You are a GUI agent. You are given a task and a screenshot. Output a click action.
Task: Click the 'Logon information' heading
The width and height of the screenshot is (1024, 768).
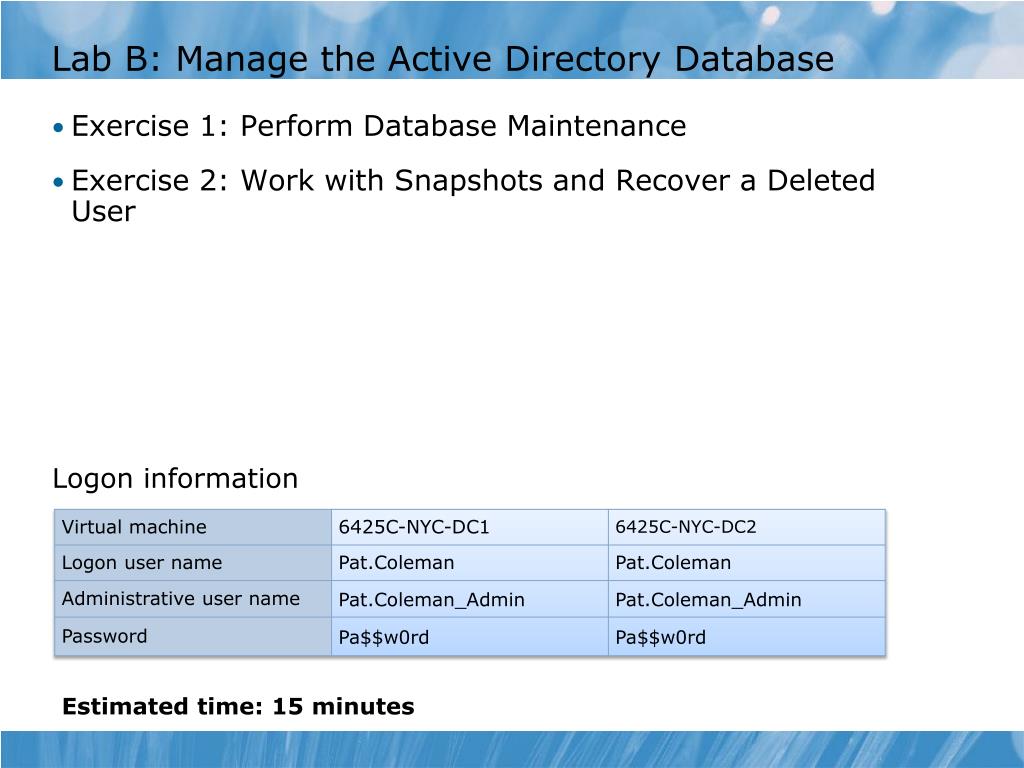click(x=175, y=479)
